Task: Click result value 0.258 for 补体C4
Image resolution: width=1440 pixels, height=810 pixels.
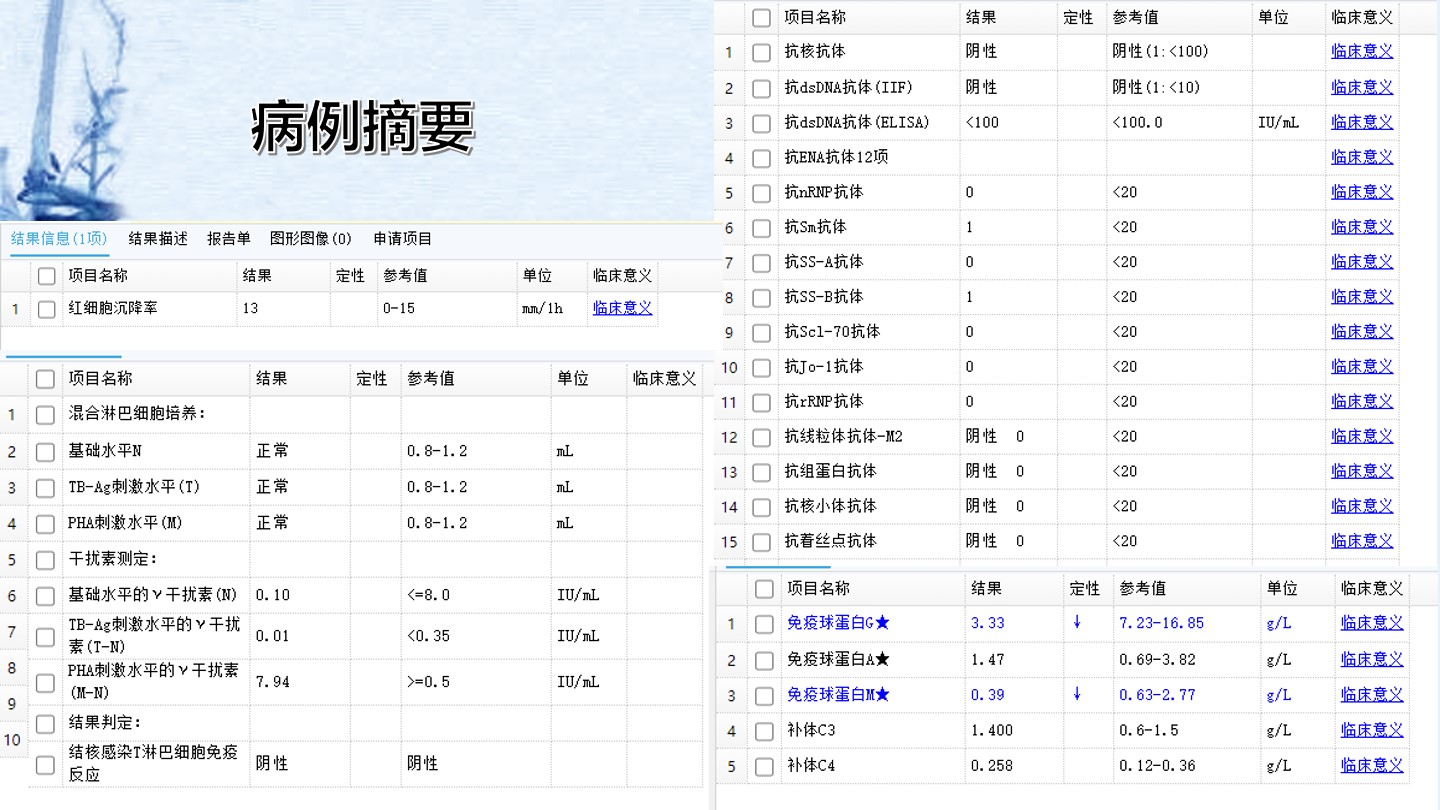Action: [x=992, y=766]
